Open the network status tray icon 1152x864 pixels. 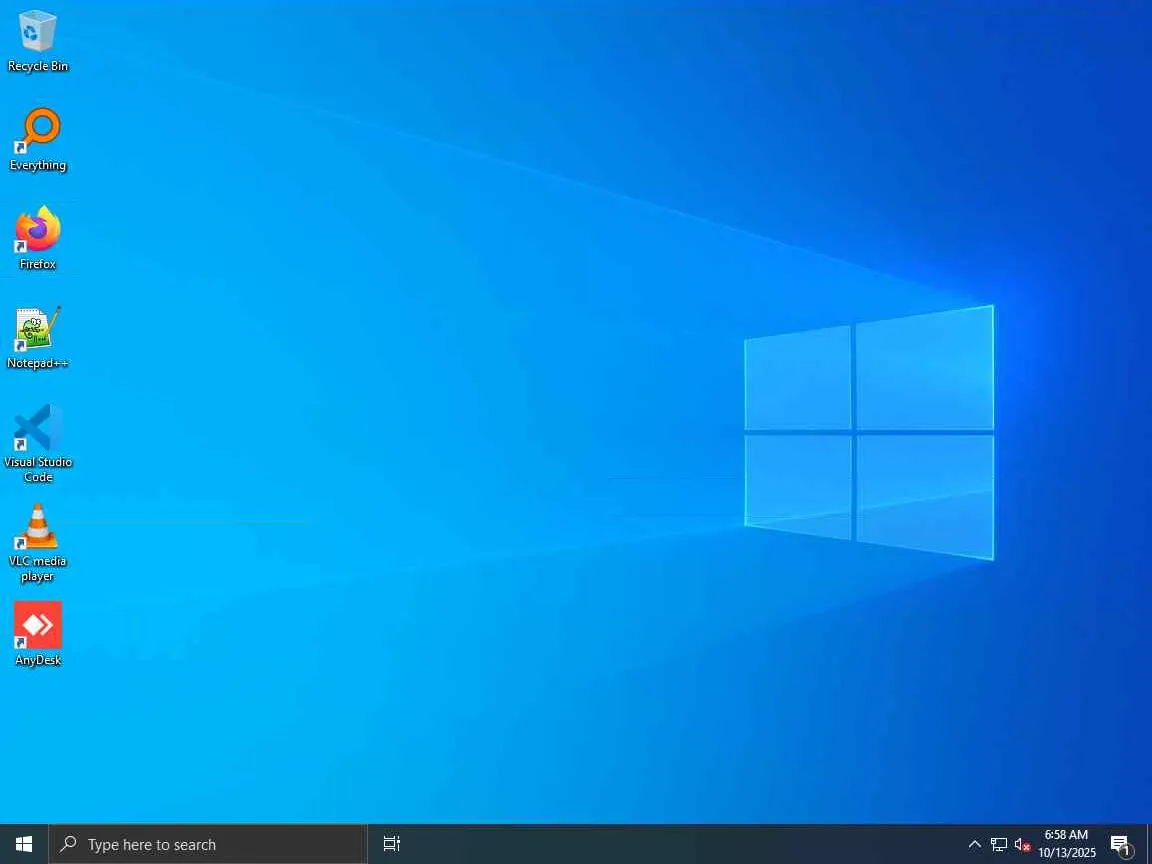pos(998,844)
